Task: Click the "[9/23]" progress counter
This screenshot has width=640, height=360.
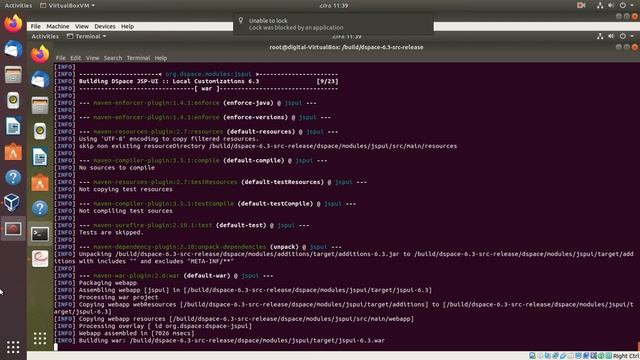Action: tap(327, 81)
